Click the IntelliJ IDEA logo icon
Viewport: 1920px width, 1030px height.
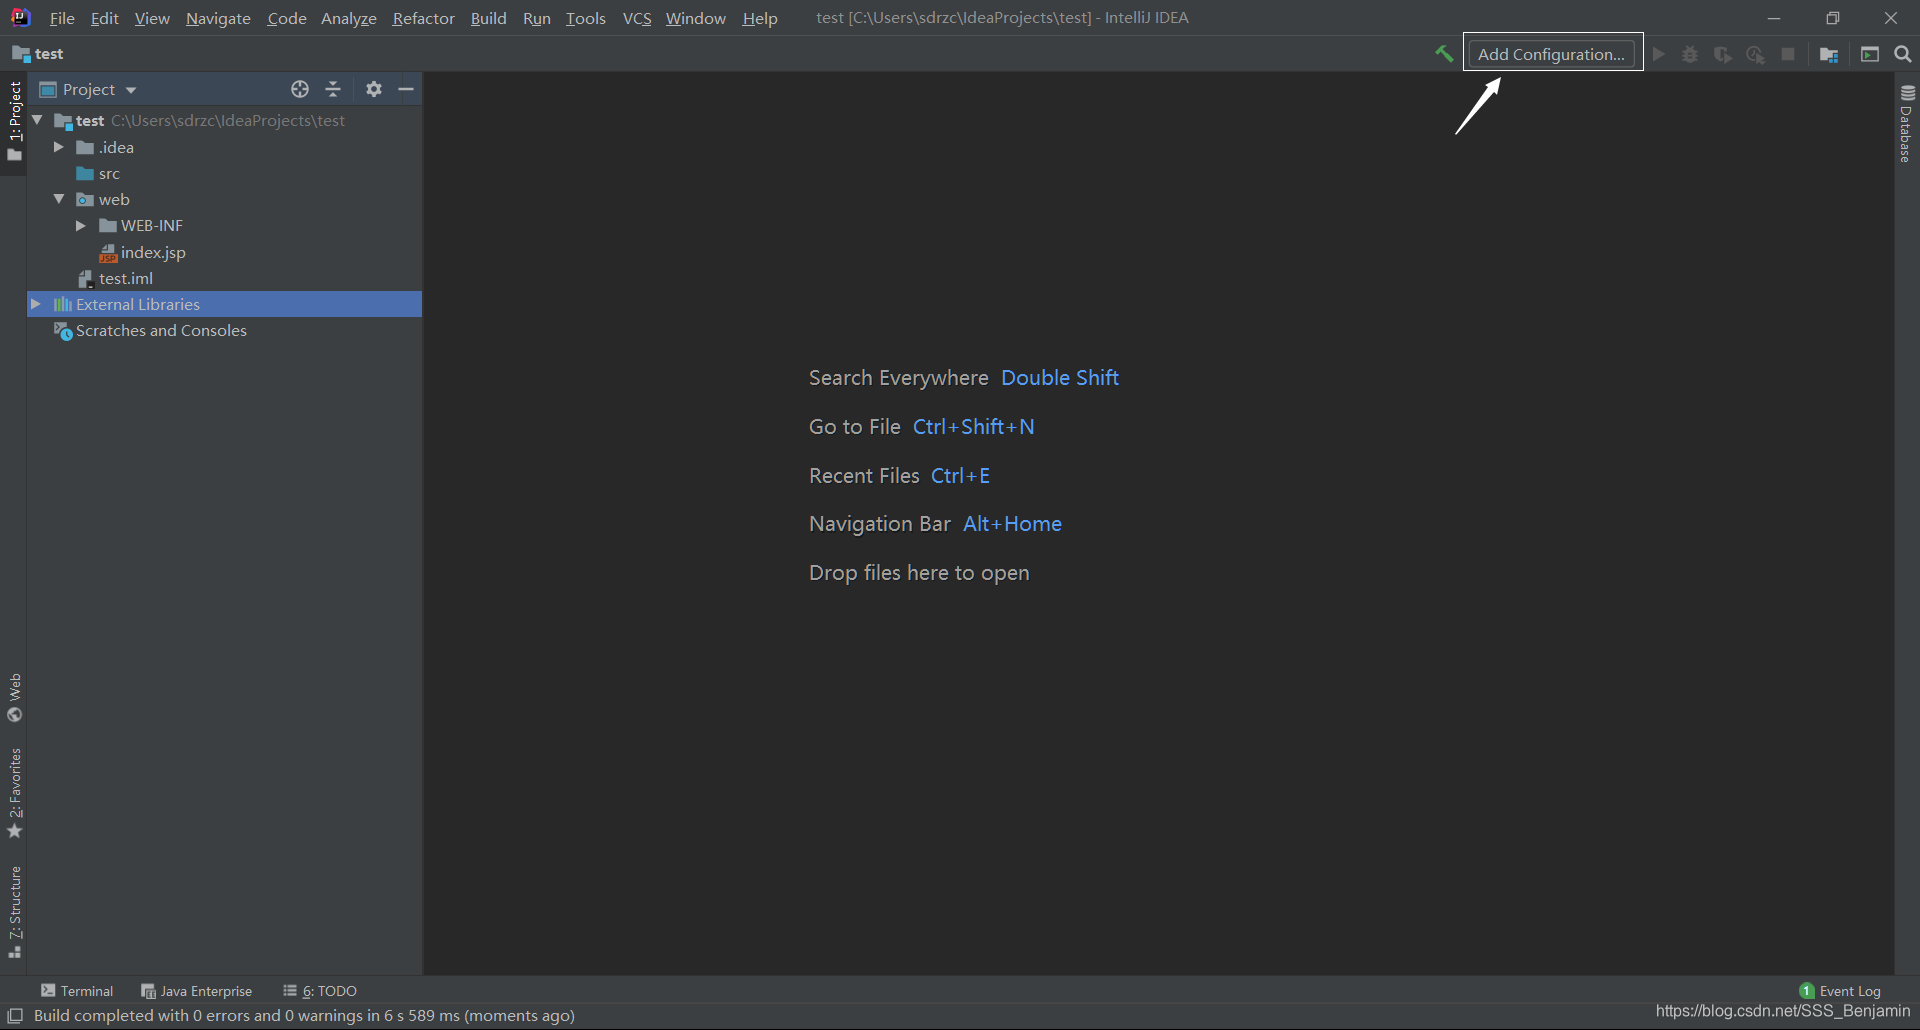[20, 18]
